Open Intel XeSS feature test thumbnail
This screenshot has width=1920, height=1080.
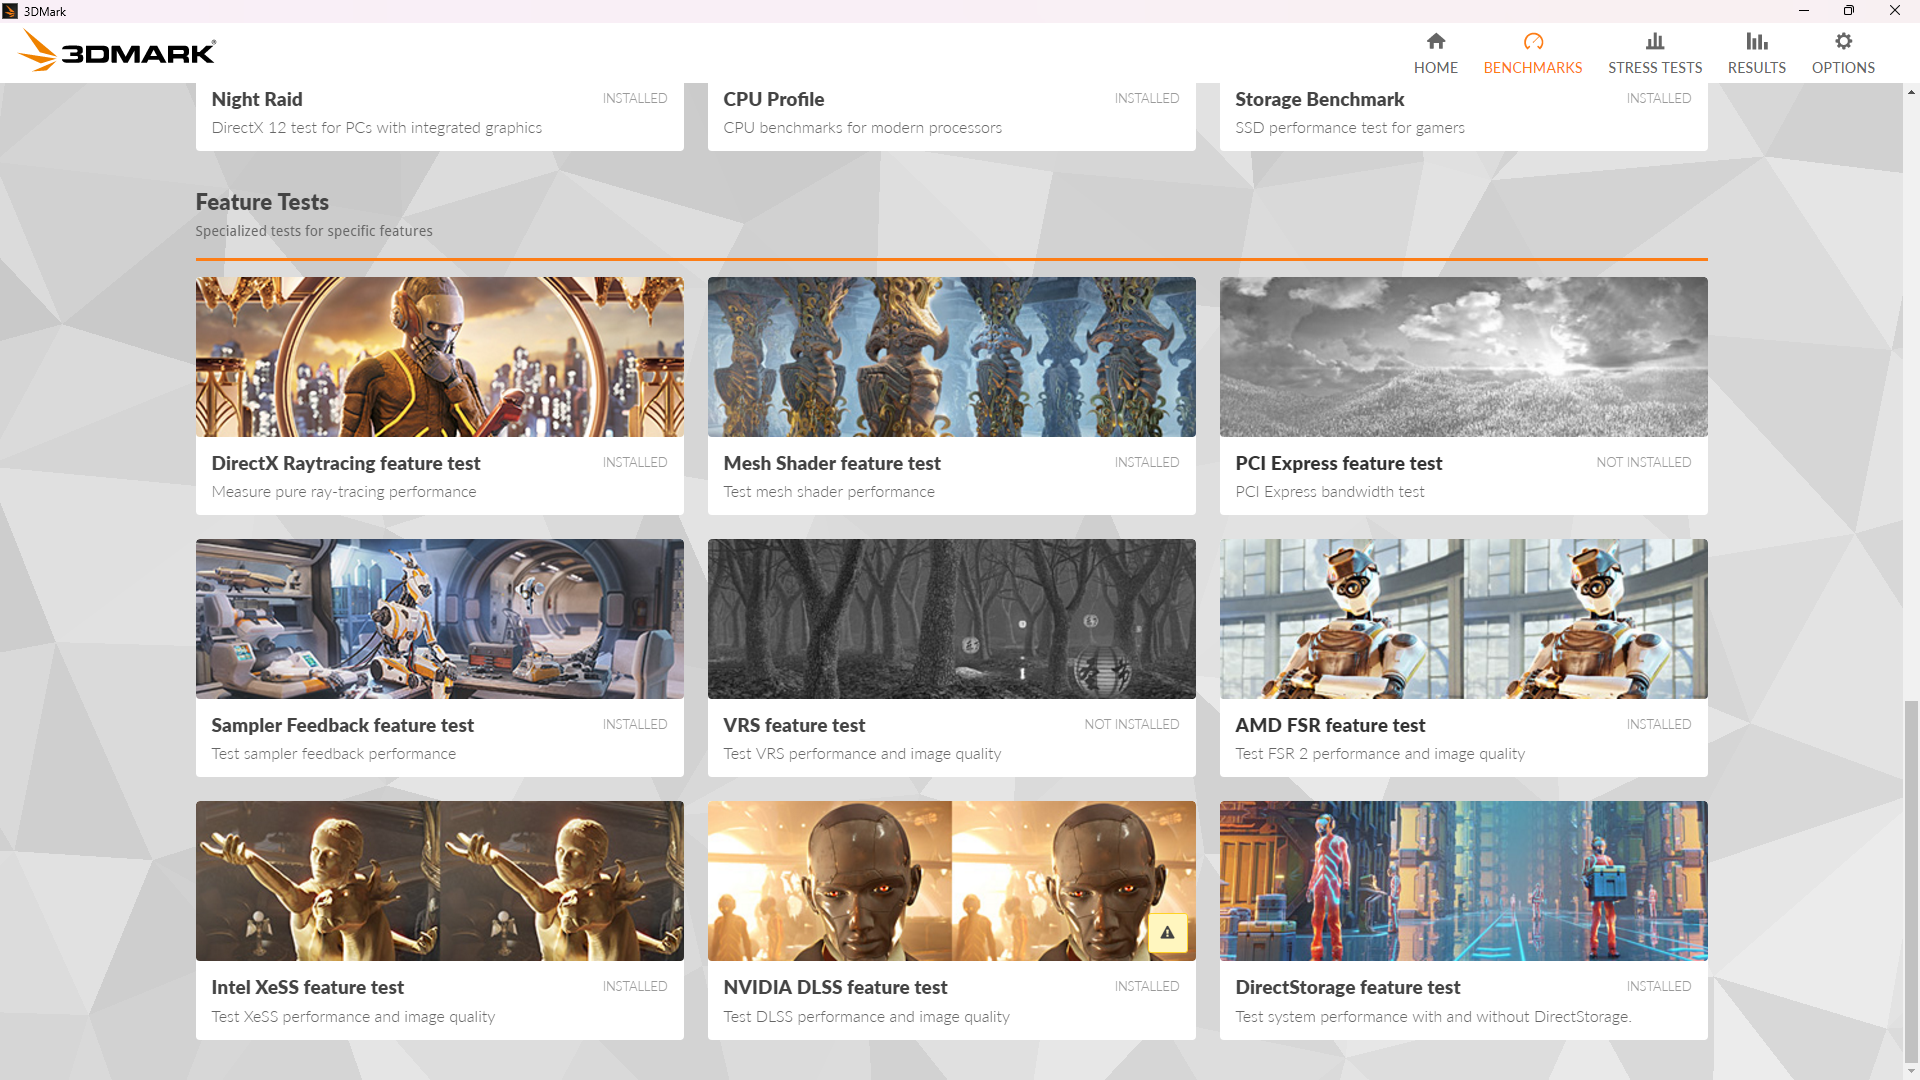tap(439, 881)
